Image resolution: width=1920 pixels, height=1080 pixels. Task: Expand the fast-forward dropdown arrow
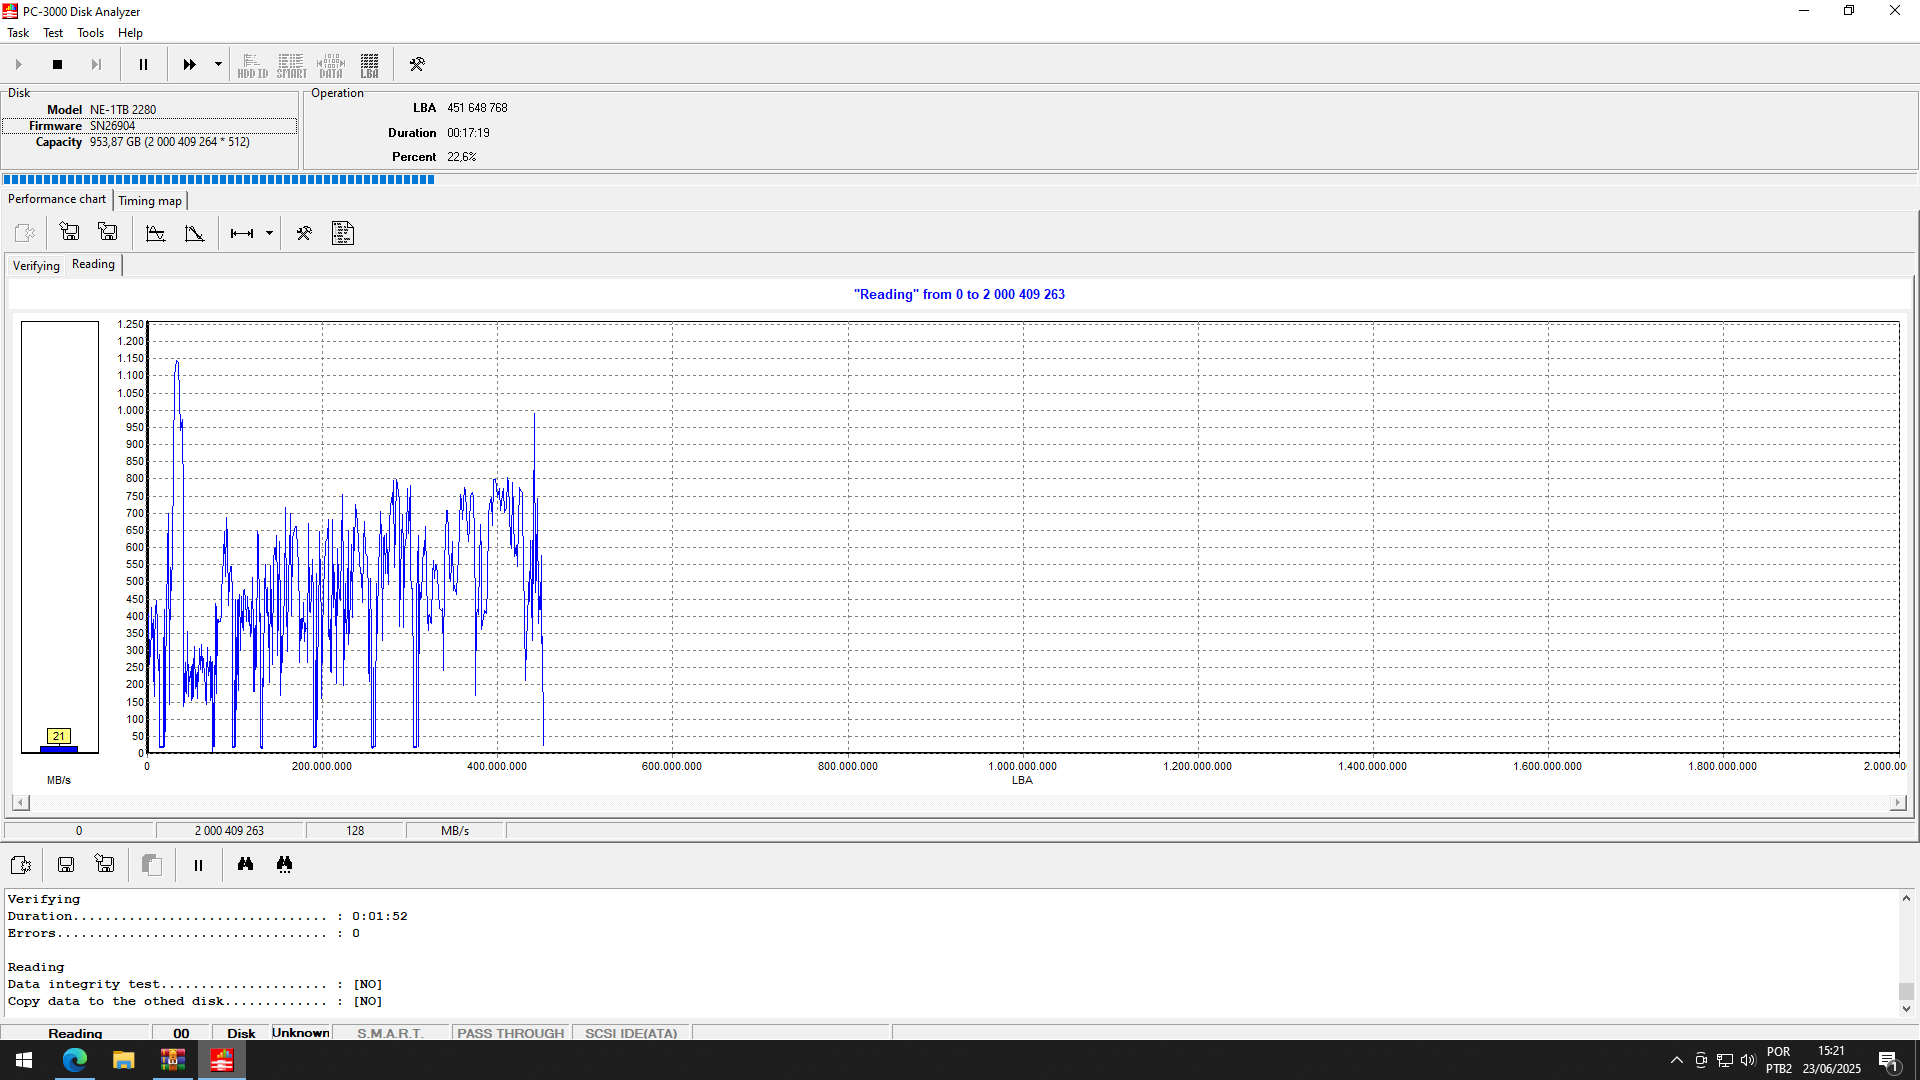[x=218, y=64]
